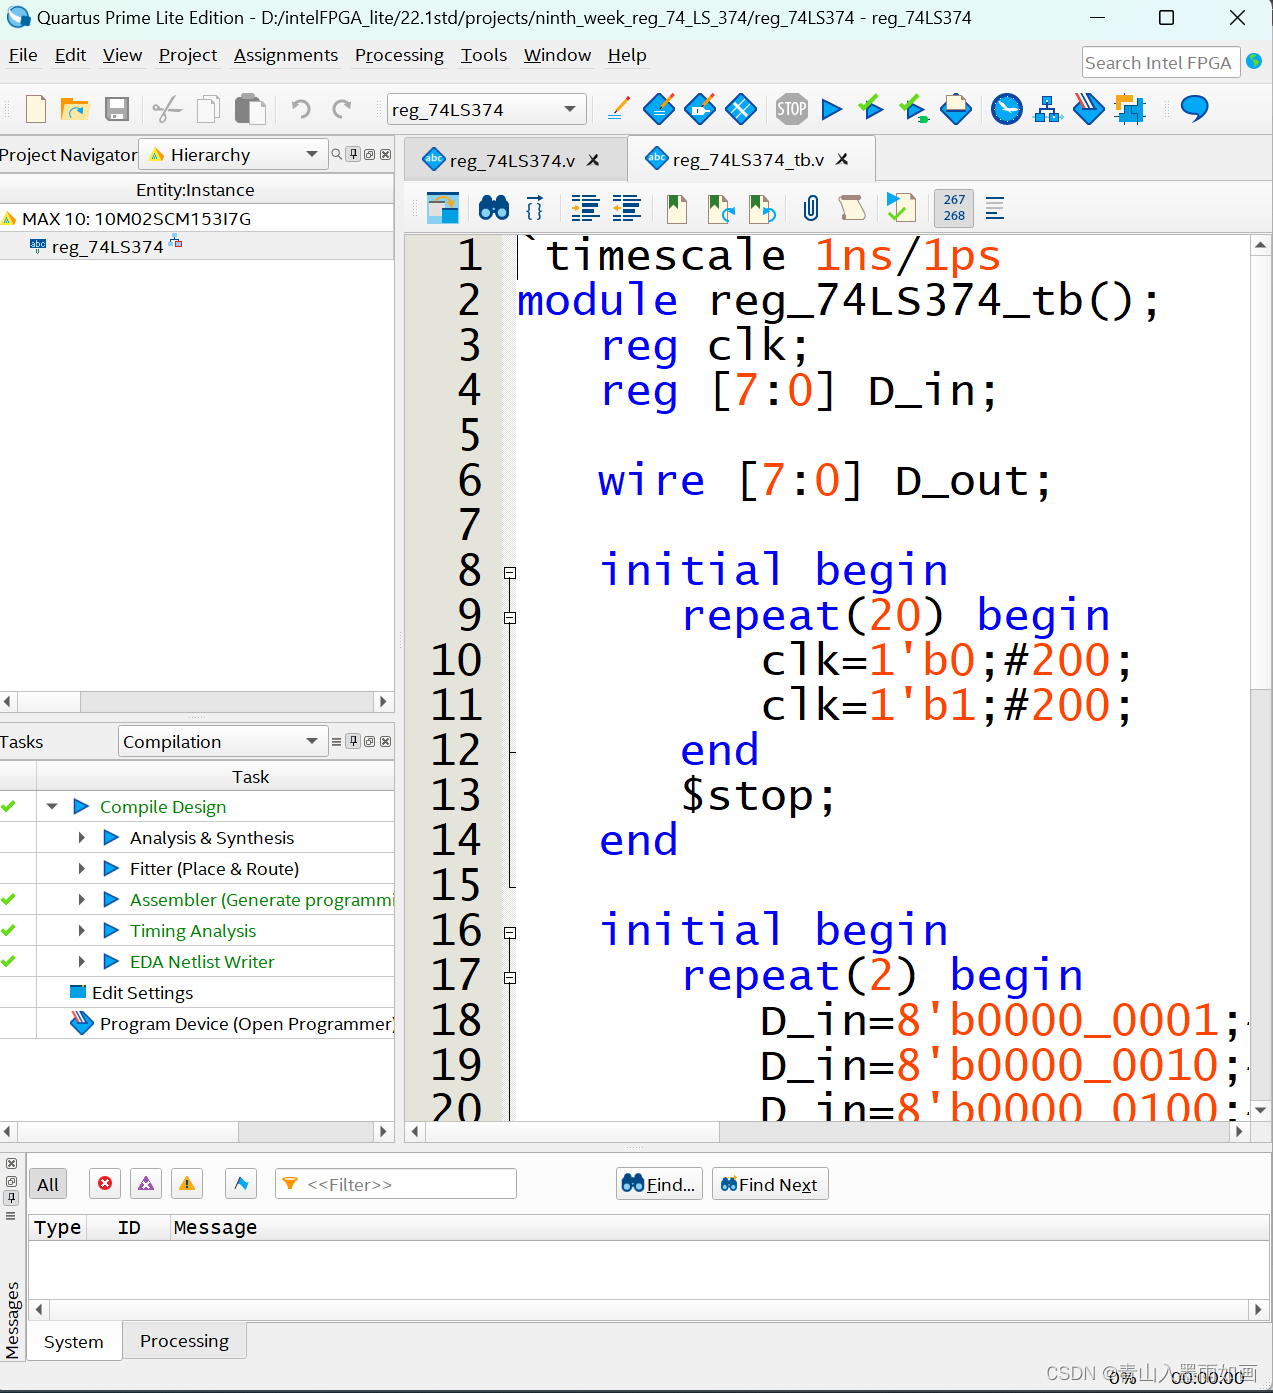
Task: Click the globe icon beside search box
Action: [x=1254, y=62]
